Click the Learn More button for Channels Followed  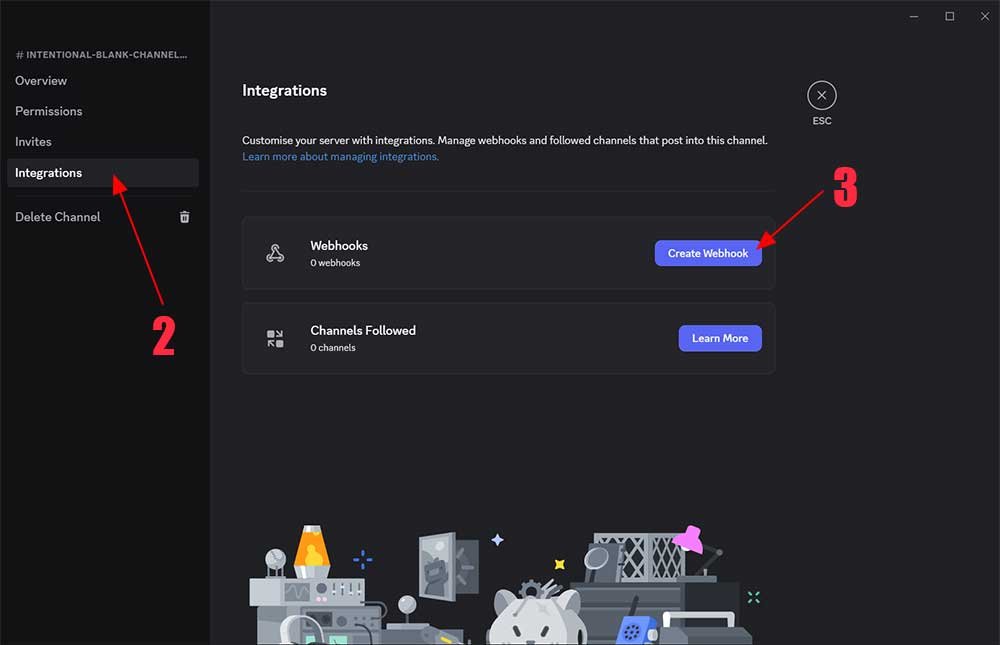[x=720, y=338]
